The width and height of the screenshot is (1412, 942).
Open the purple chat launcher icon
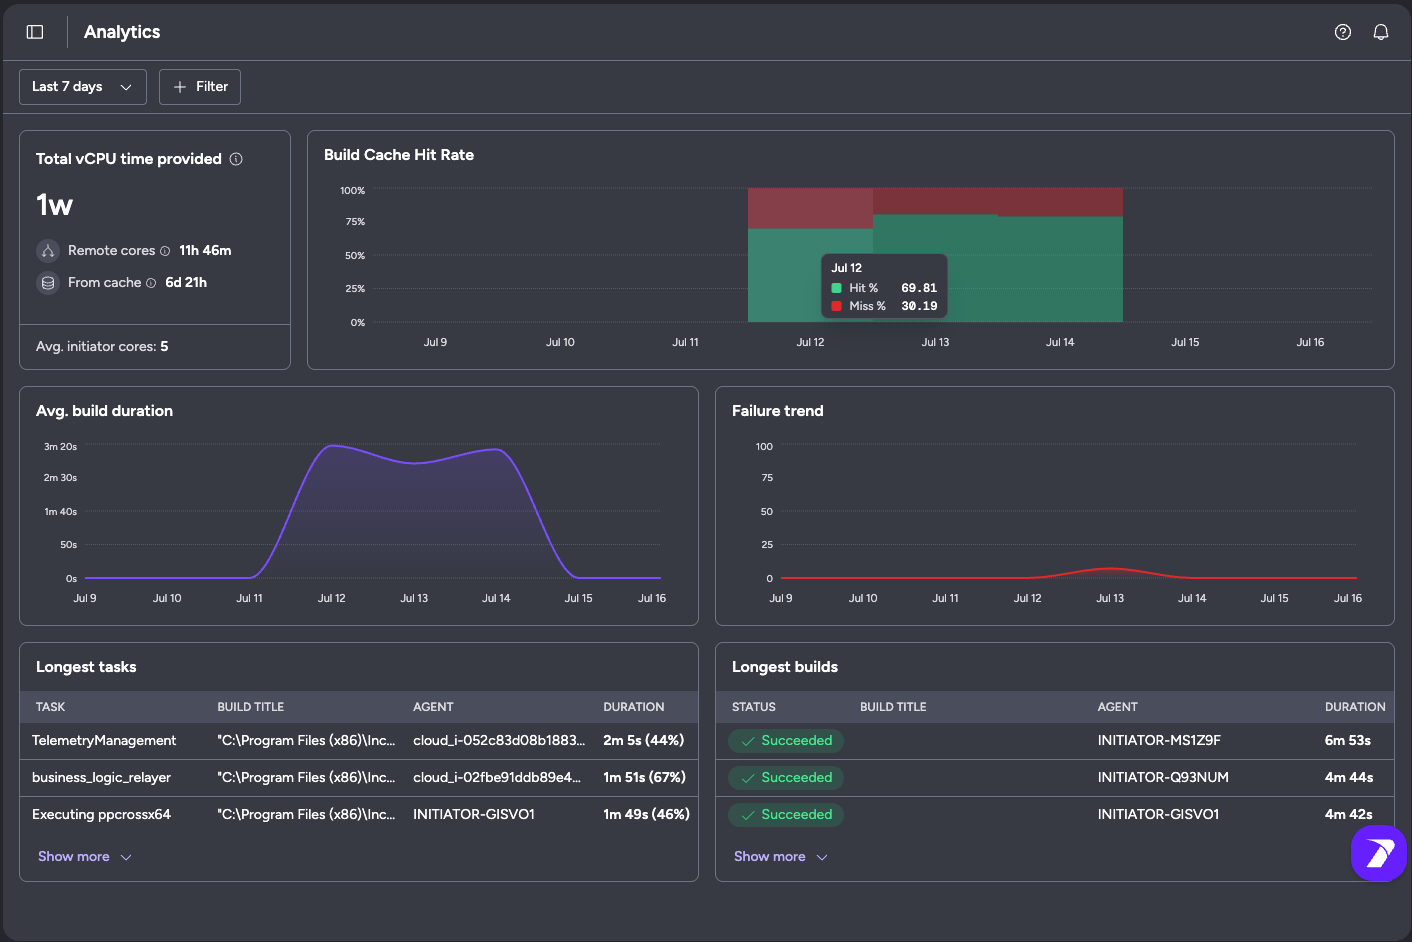pyautogui.click(x=1379, y=853)
